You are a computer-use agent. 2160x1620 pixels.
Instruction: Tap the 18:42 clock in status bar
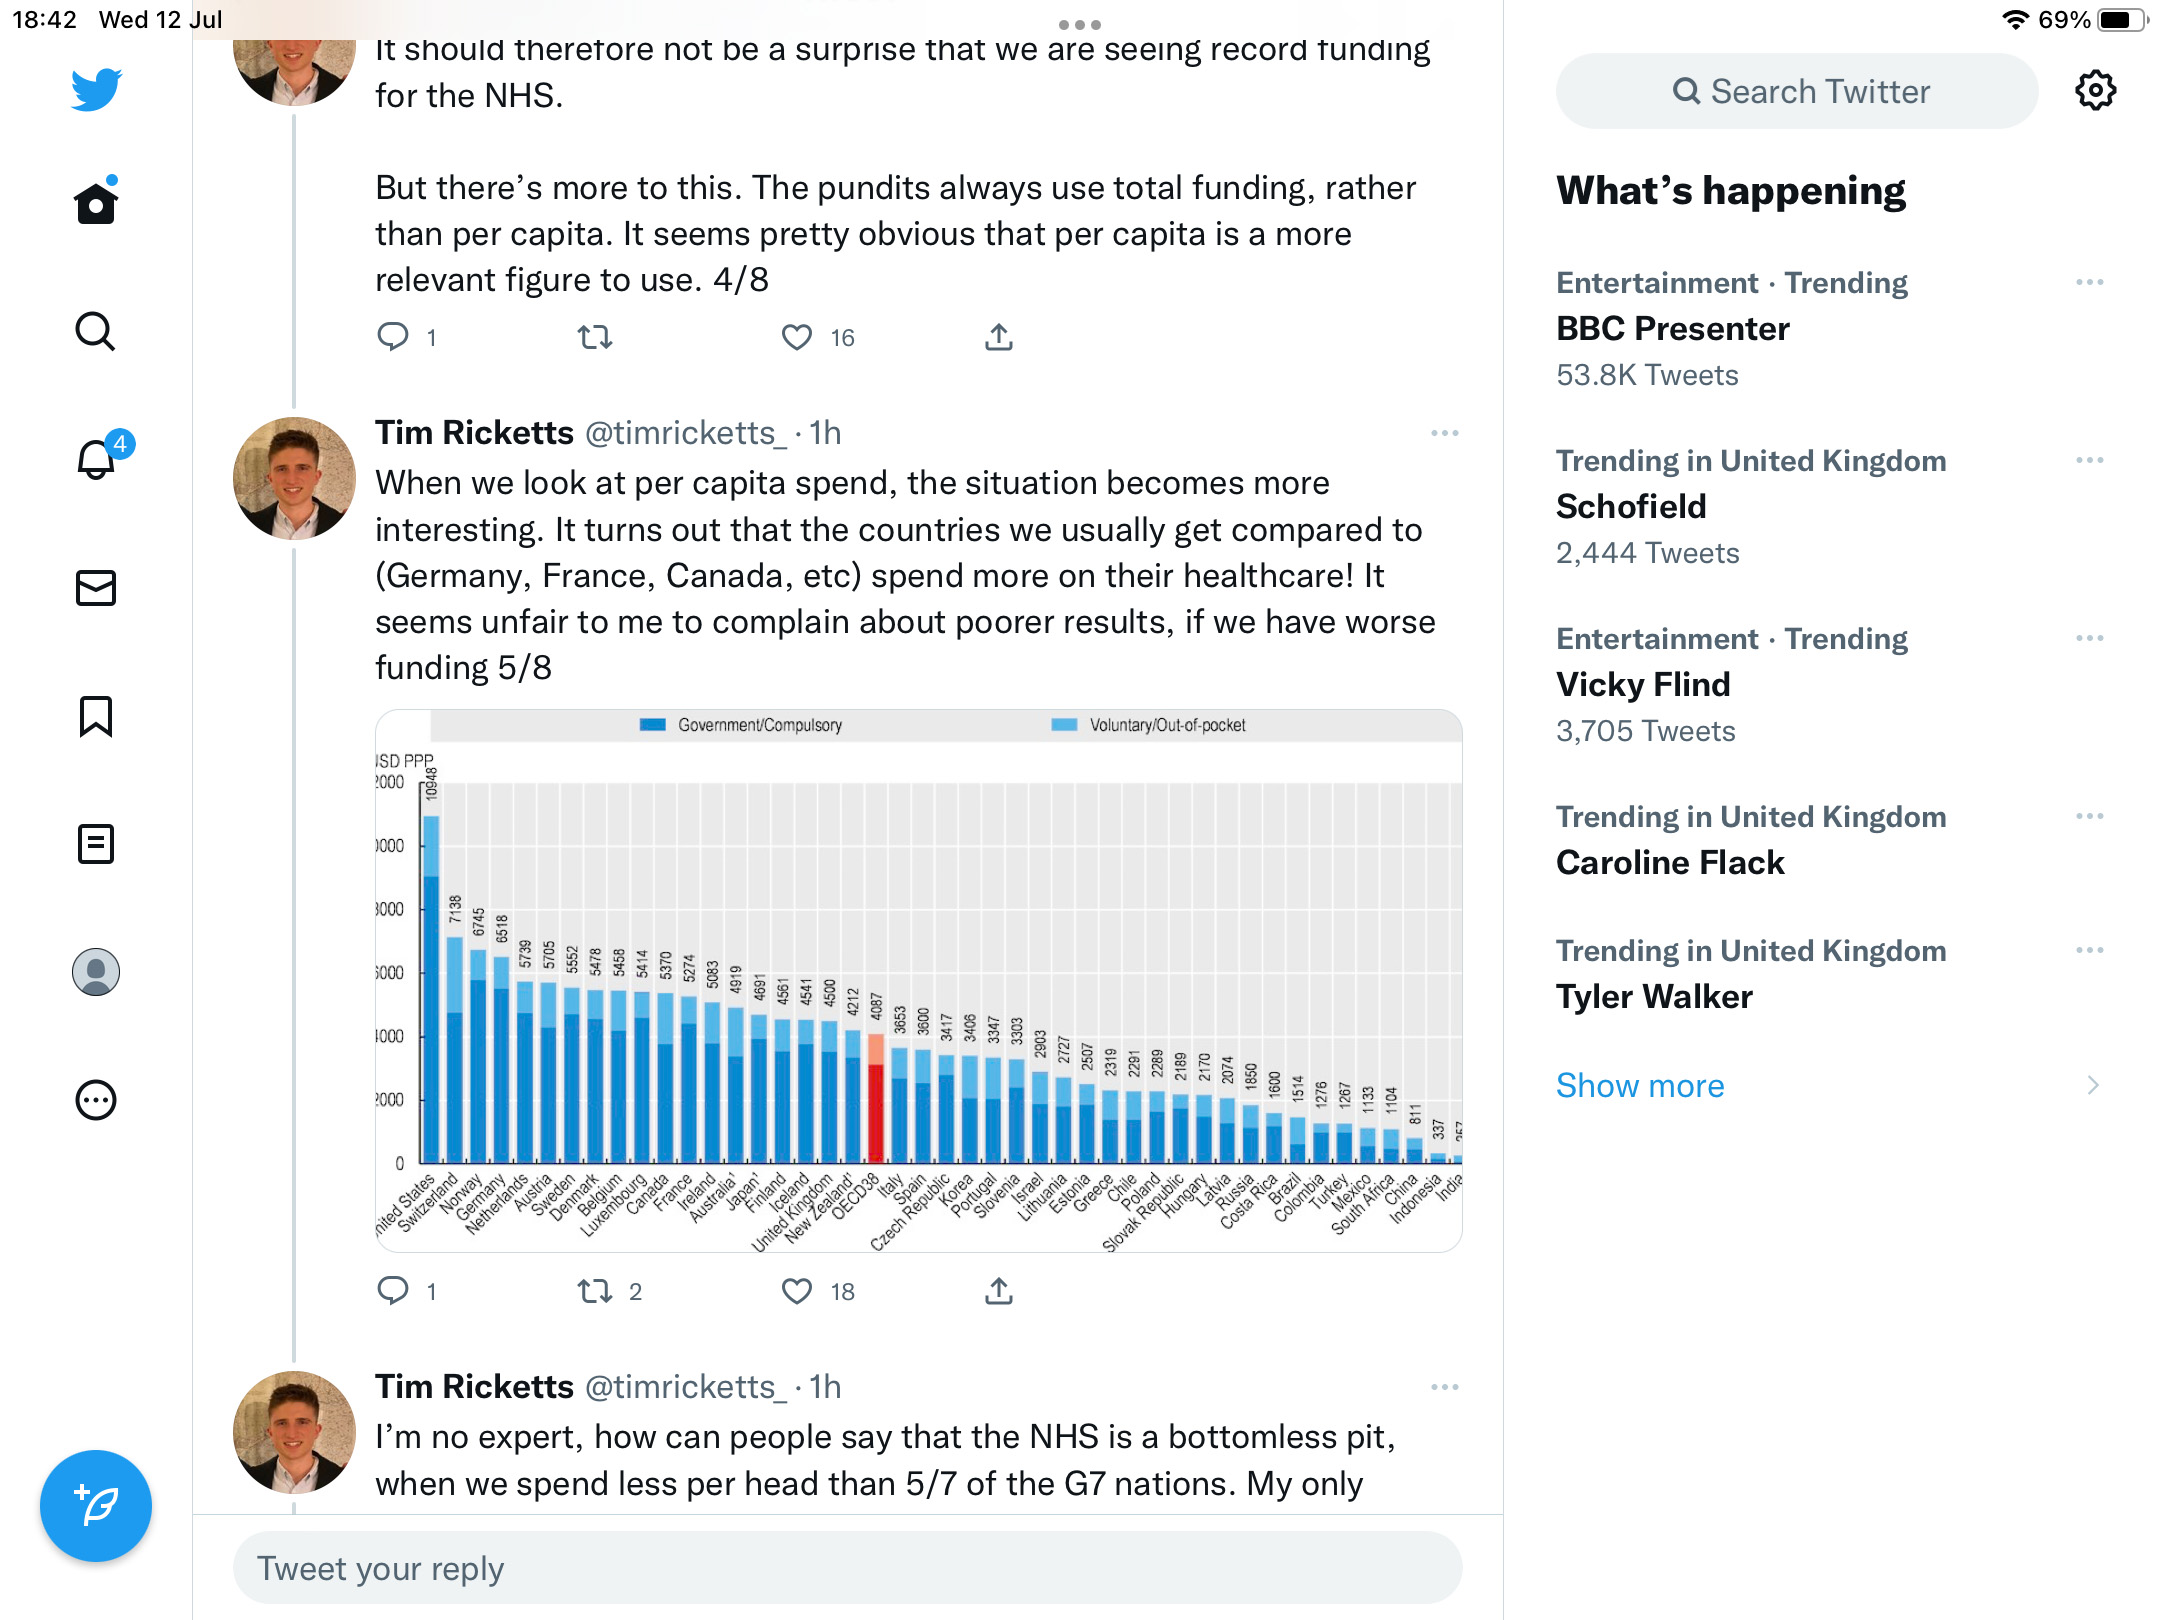(44, 20)
